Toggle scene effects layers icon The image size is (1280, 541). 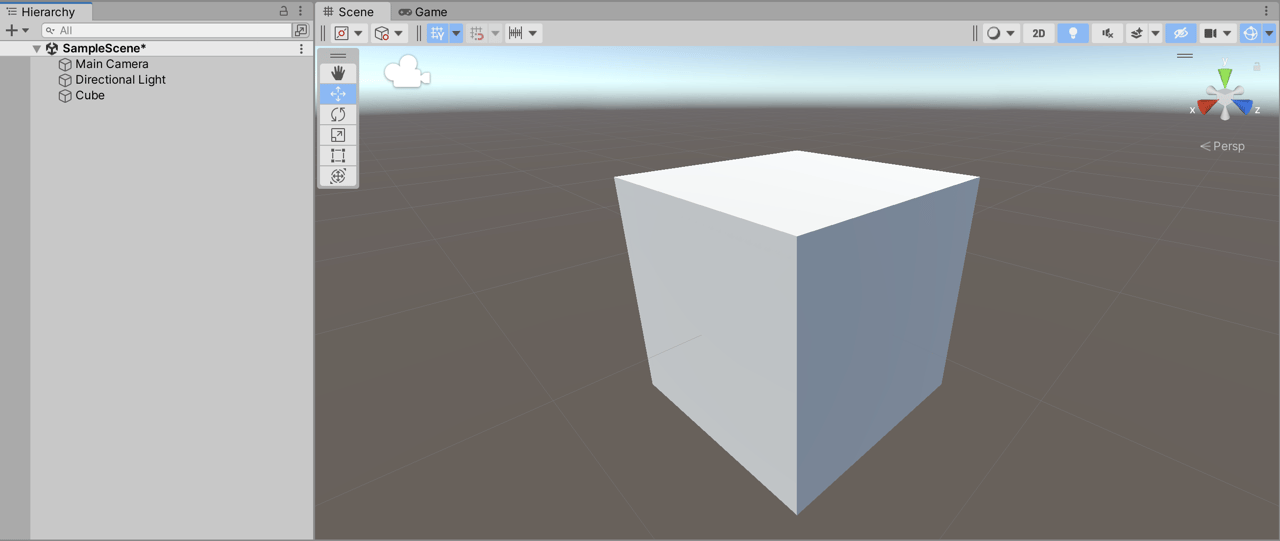tap(1137, 33)
